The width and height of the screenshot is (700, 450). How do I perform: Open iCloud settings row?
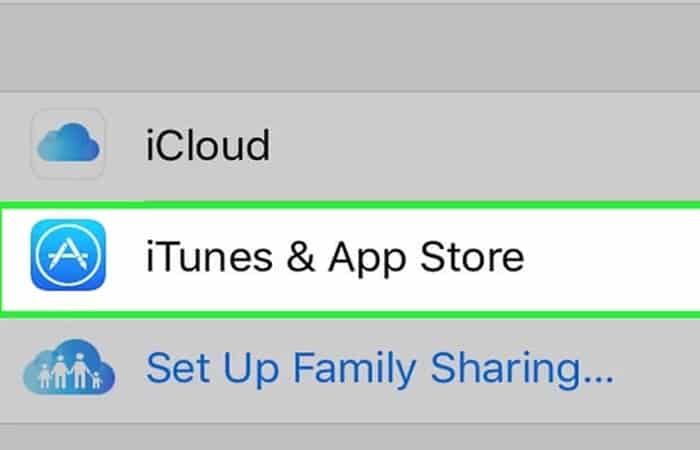point(350,146)
